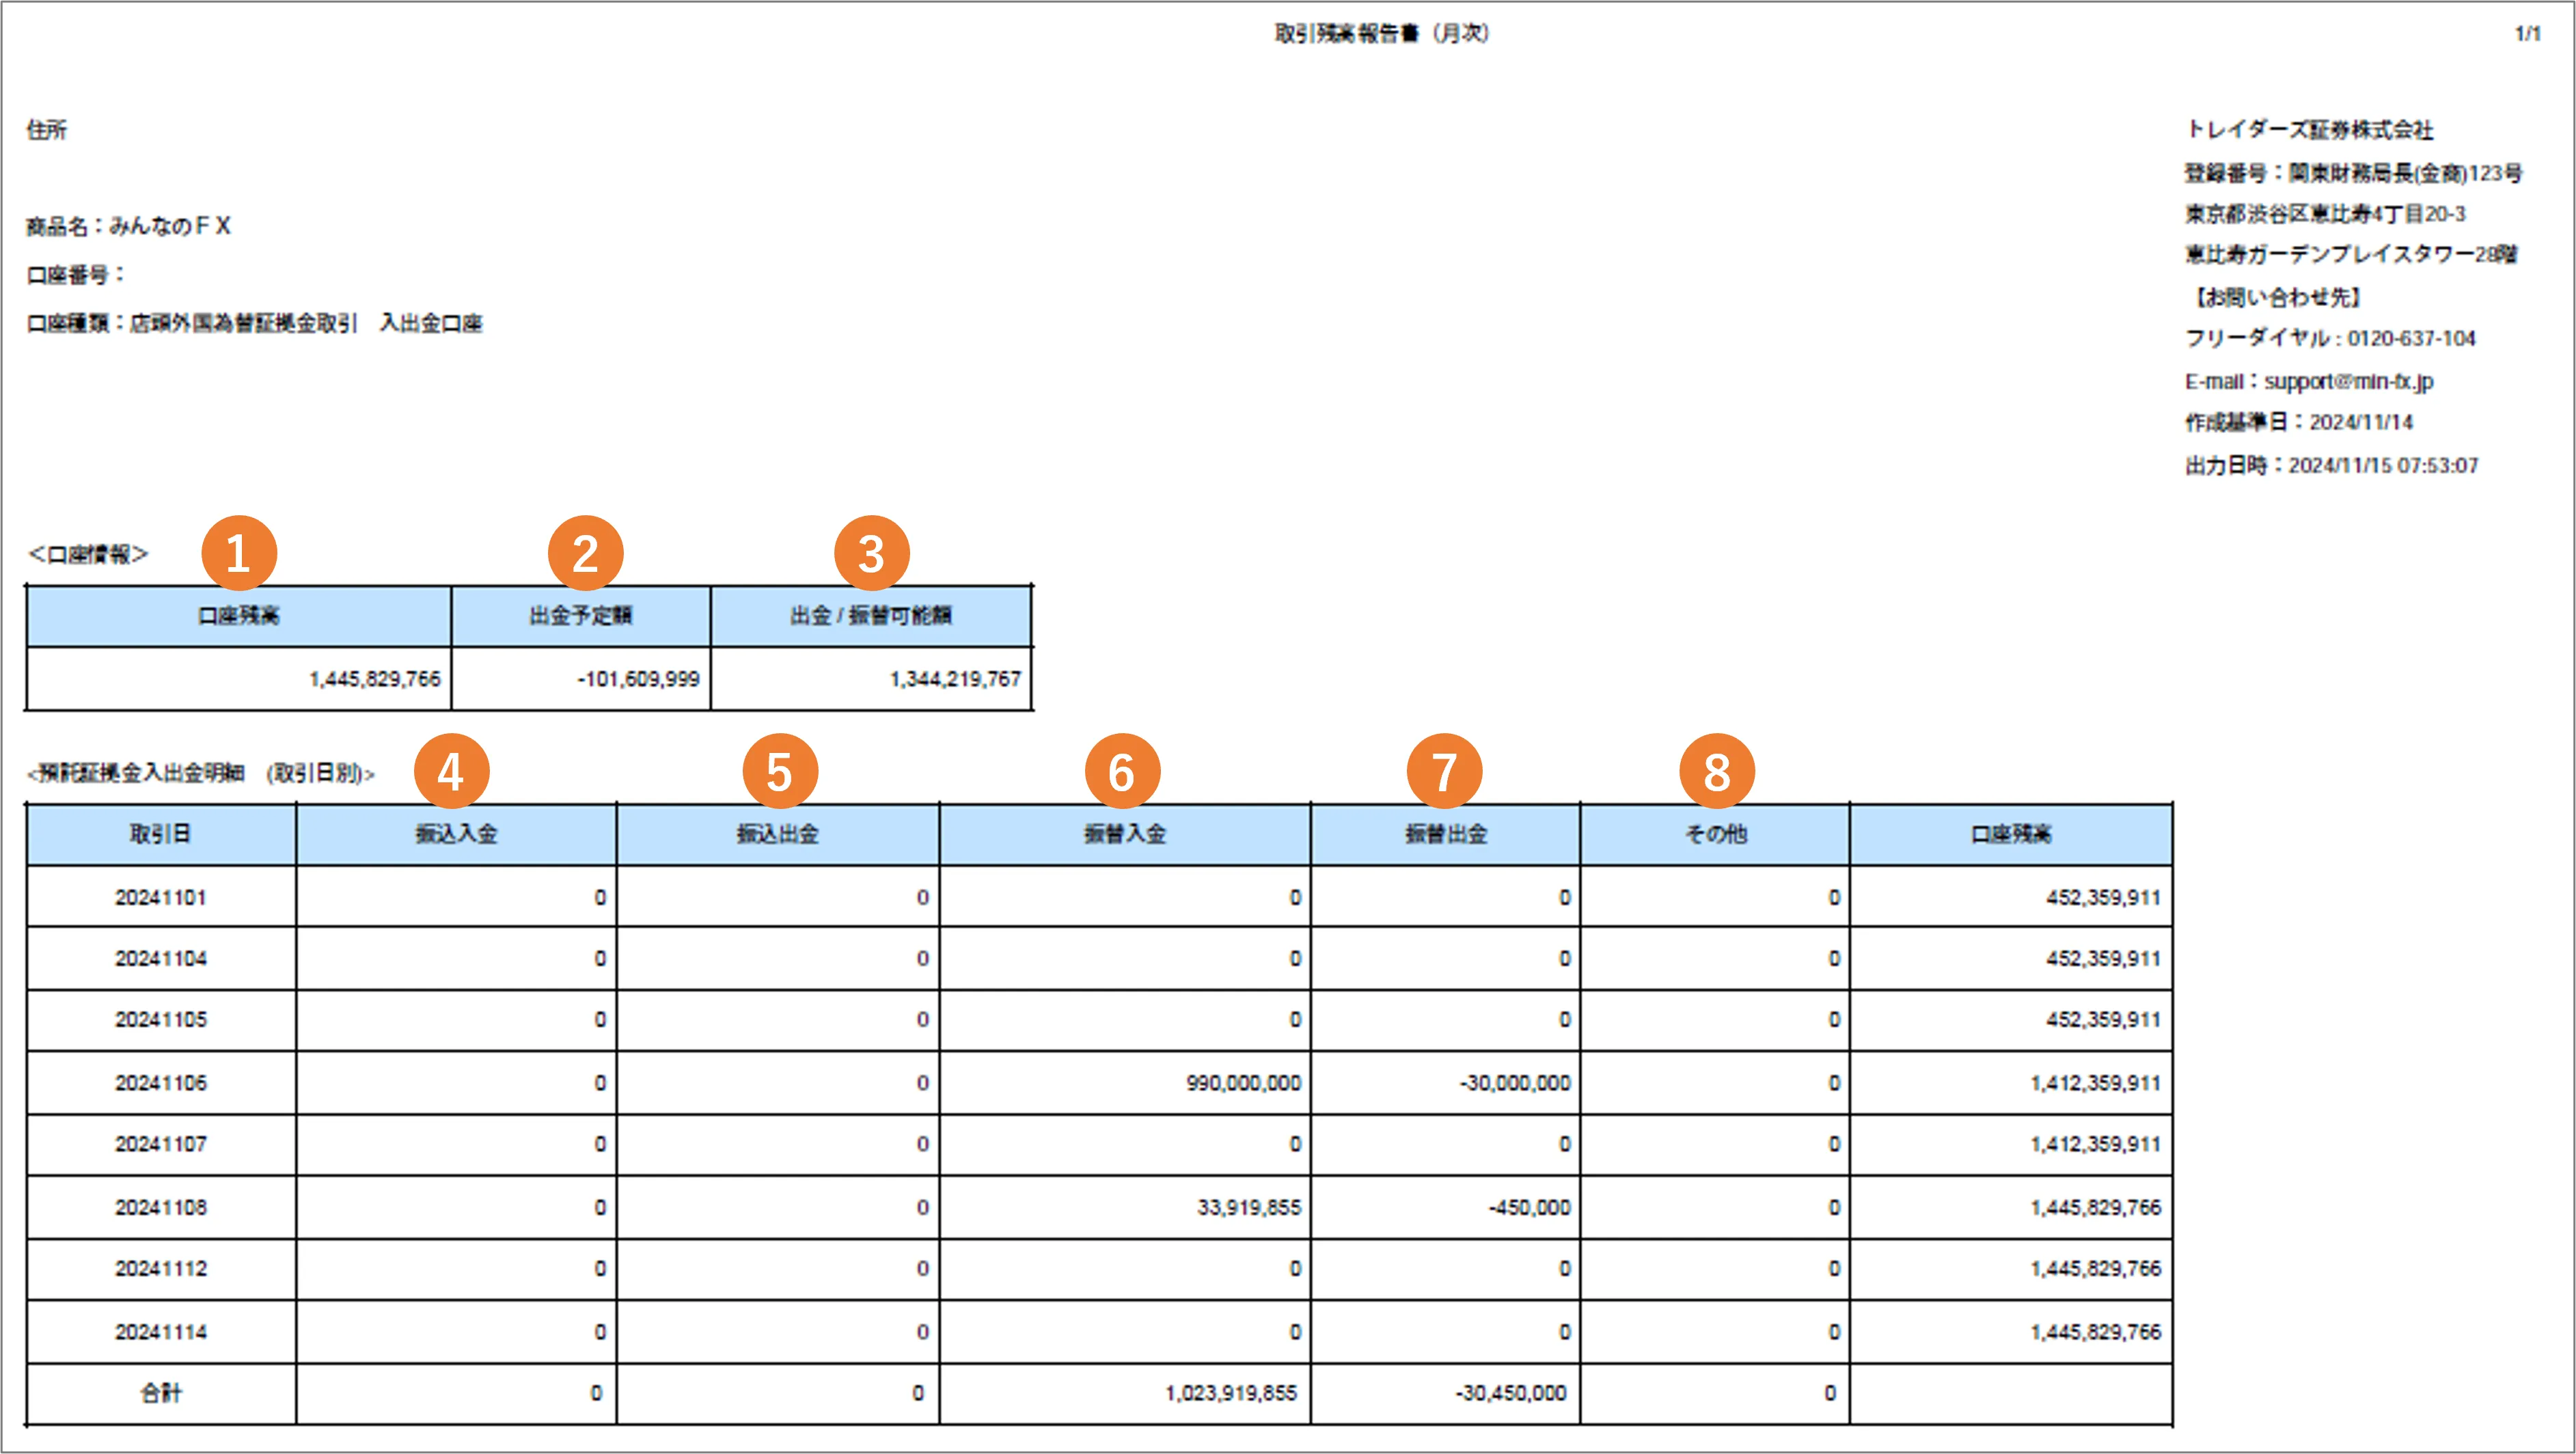2576x1454 pixels.
Task: Click the page number 1/1
Action: 2527,34
